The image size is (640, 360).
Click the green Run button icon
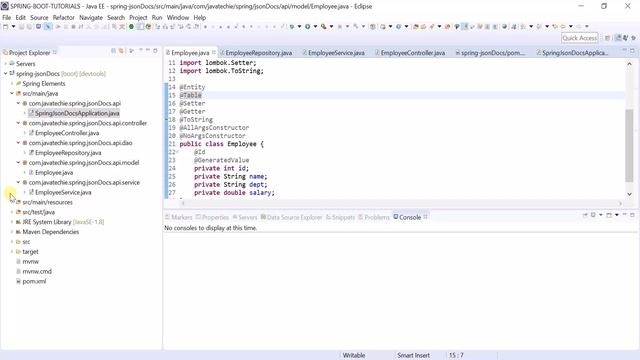coord(307,27)
